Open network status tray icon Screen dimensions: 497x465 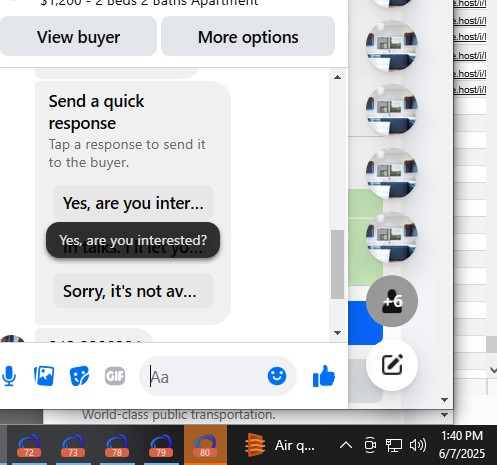pyautogui.click(x=394, y=445)
